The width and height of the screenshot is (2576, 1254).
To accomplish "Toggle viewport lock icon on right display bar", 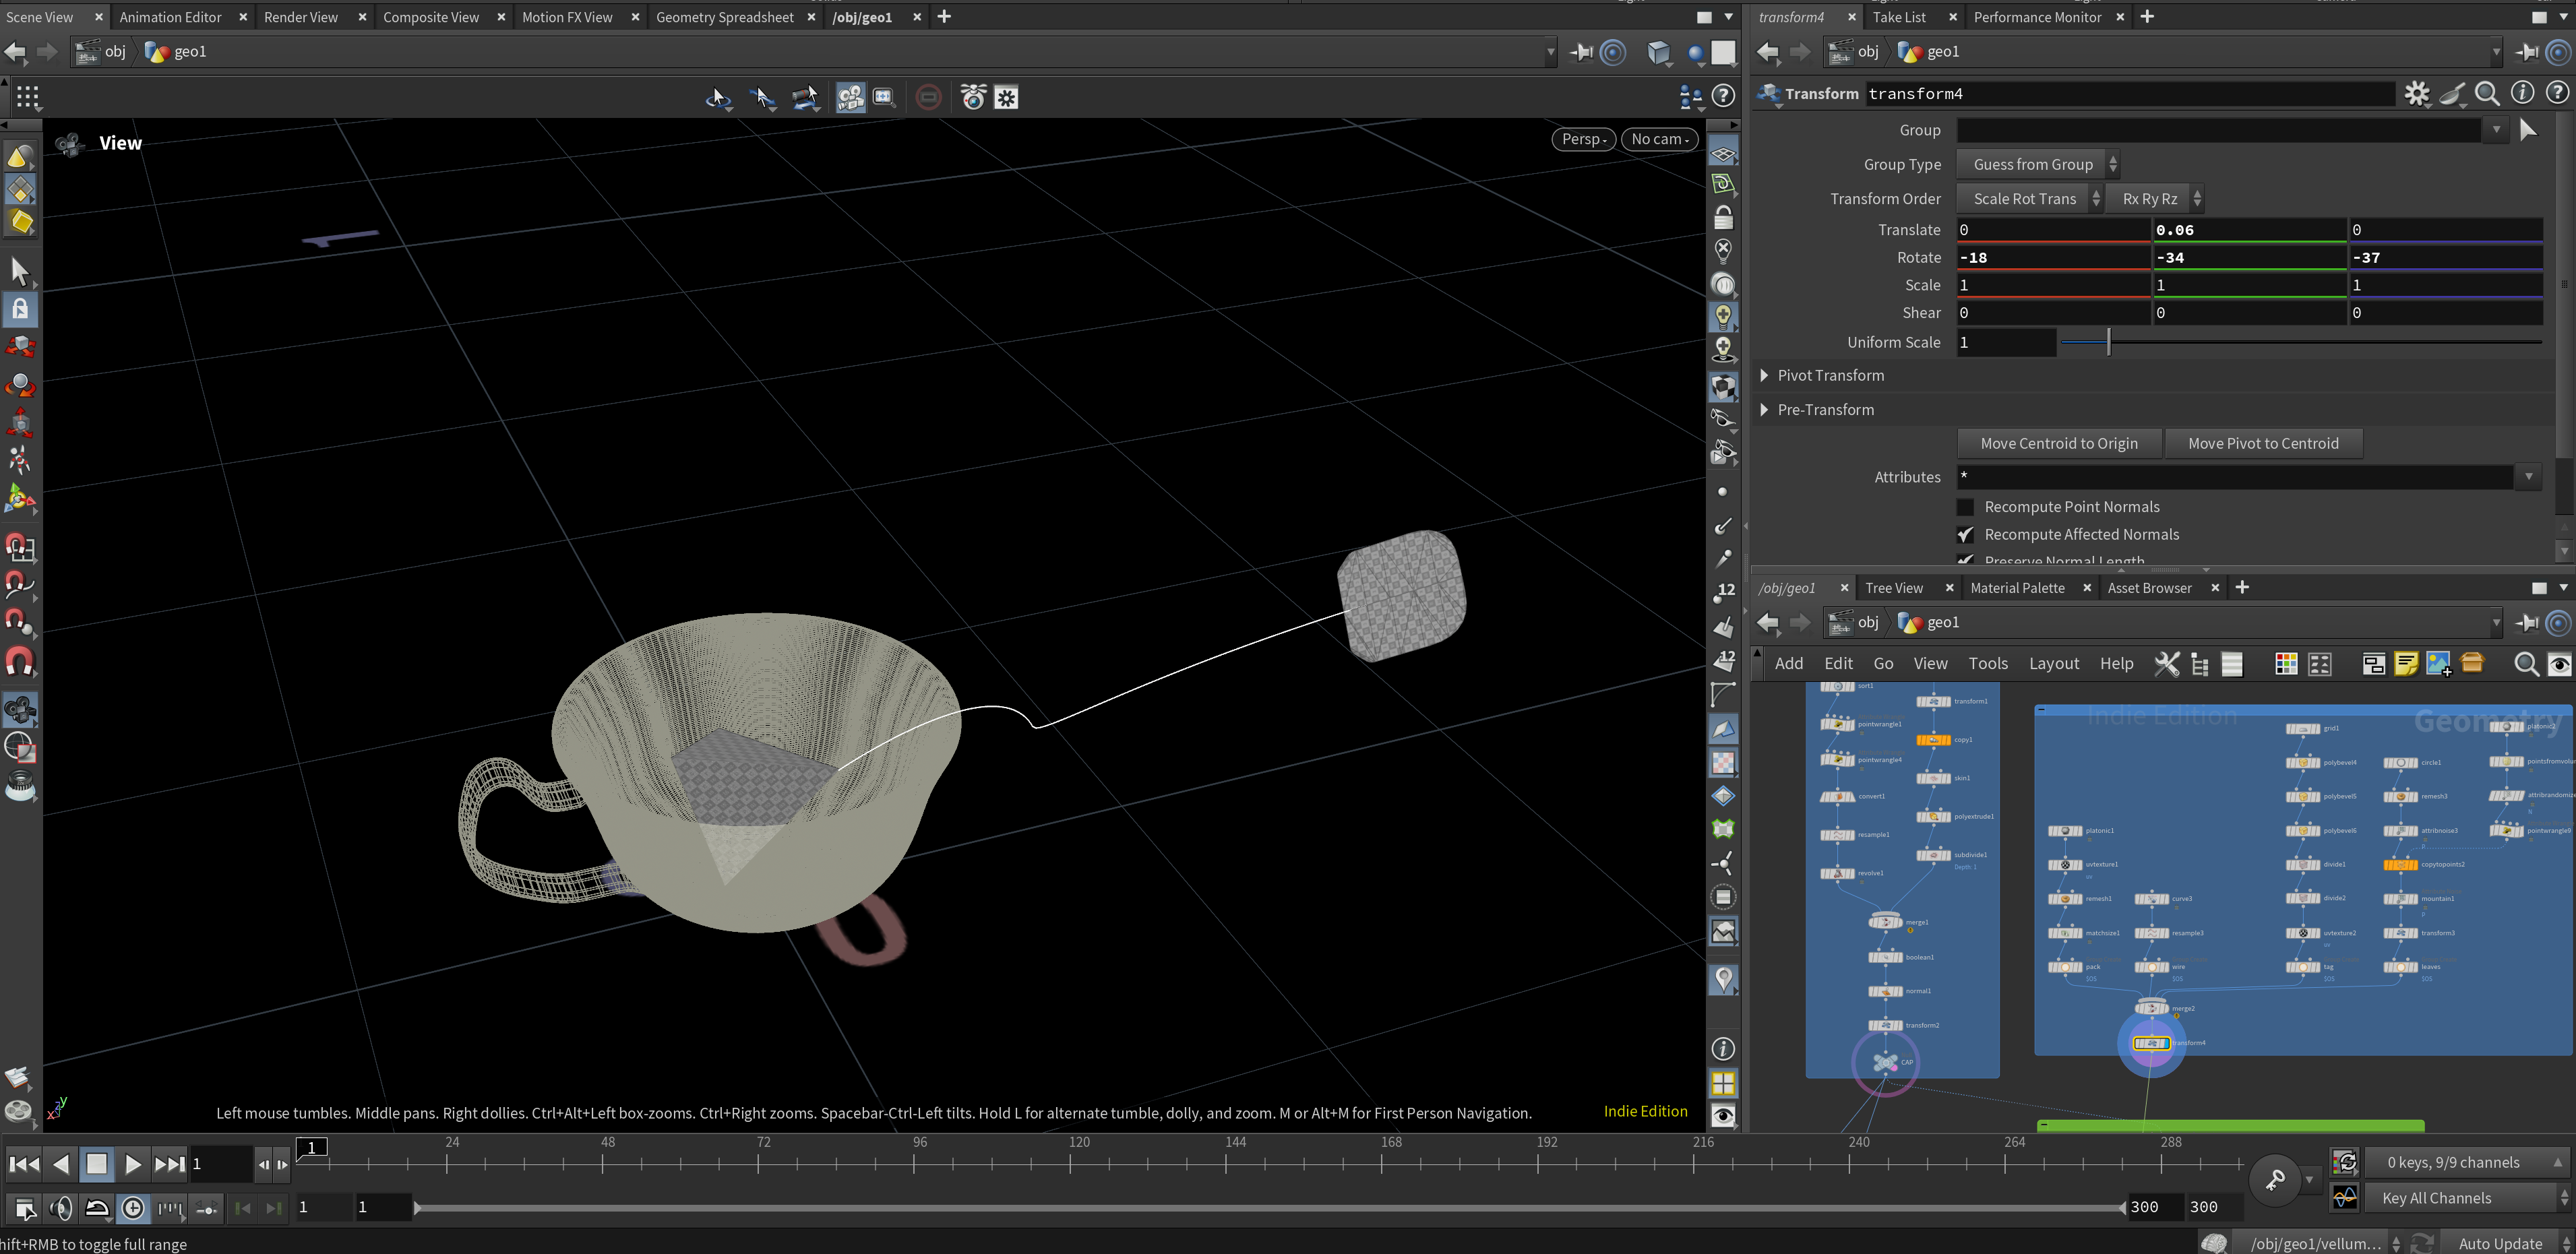I will pos(1723,217).
